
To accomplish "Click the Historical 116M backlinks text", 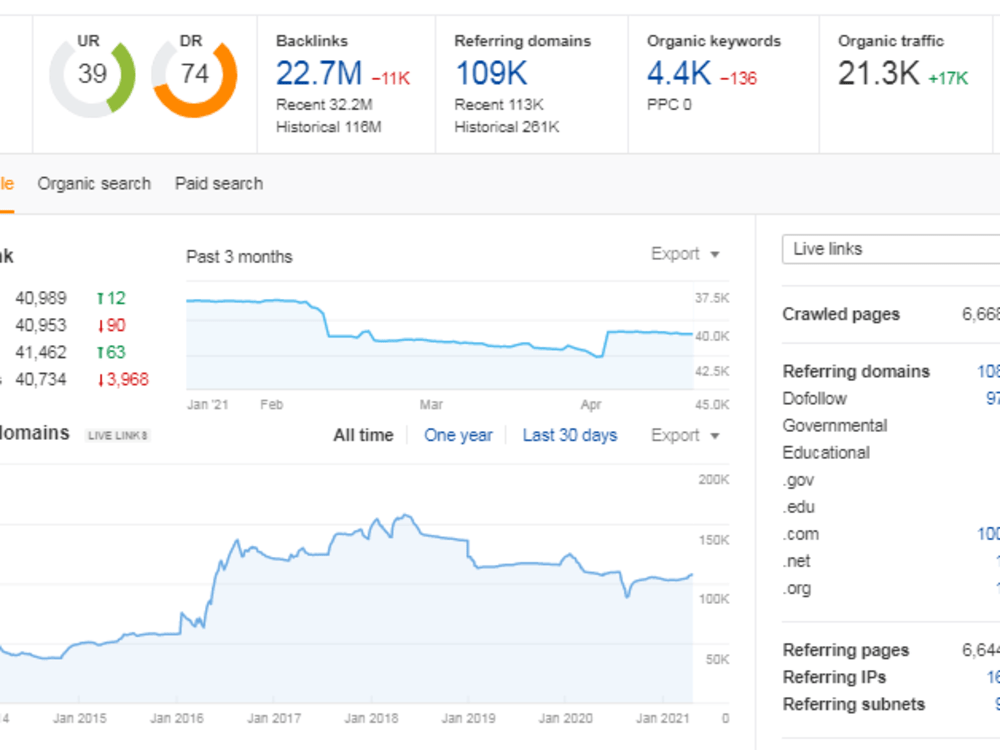I will (x=328, y=127).
